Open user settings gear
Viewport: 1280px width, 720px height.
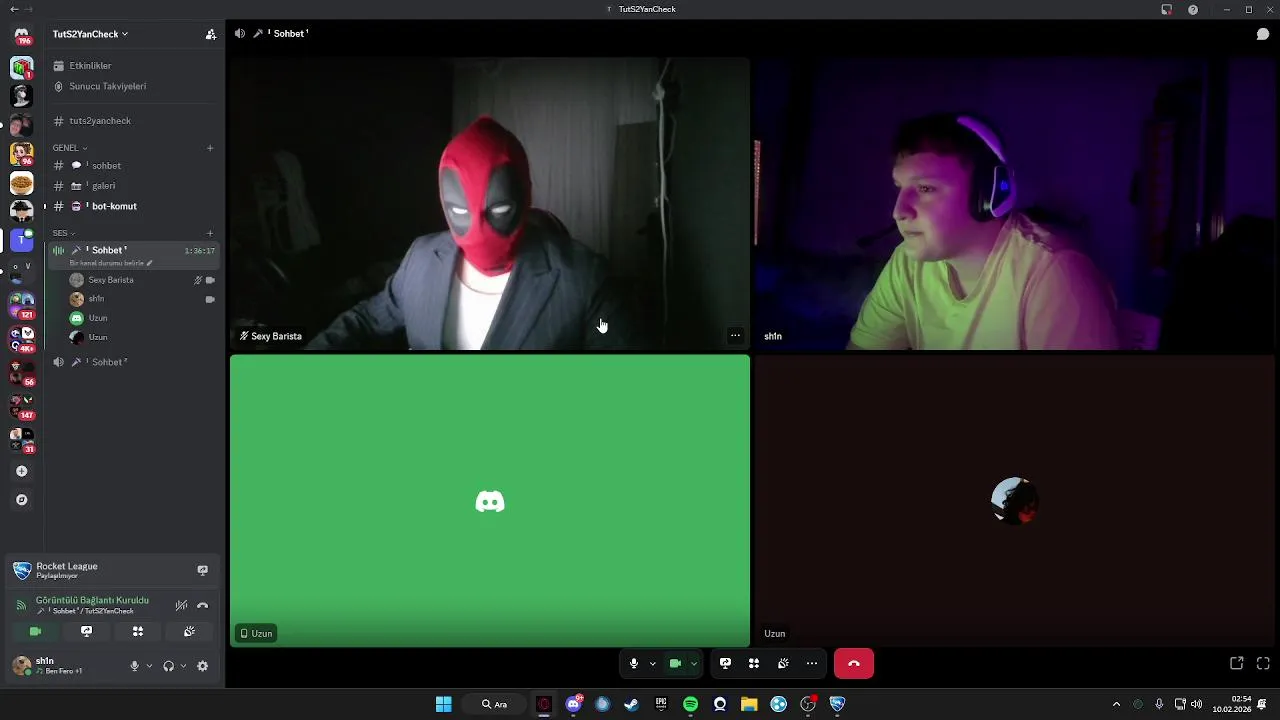point(202,666)
